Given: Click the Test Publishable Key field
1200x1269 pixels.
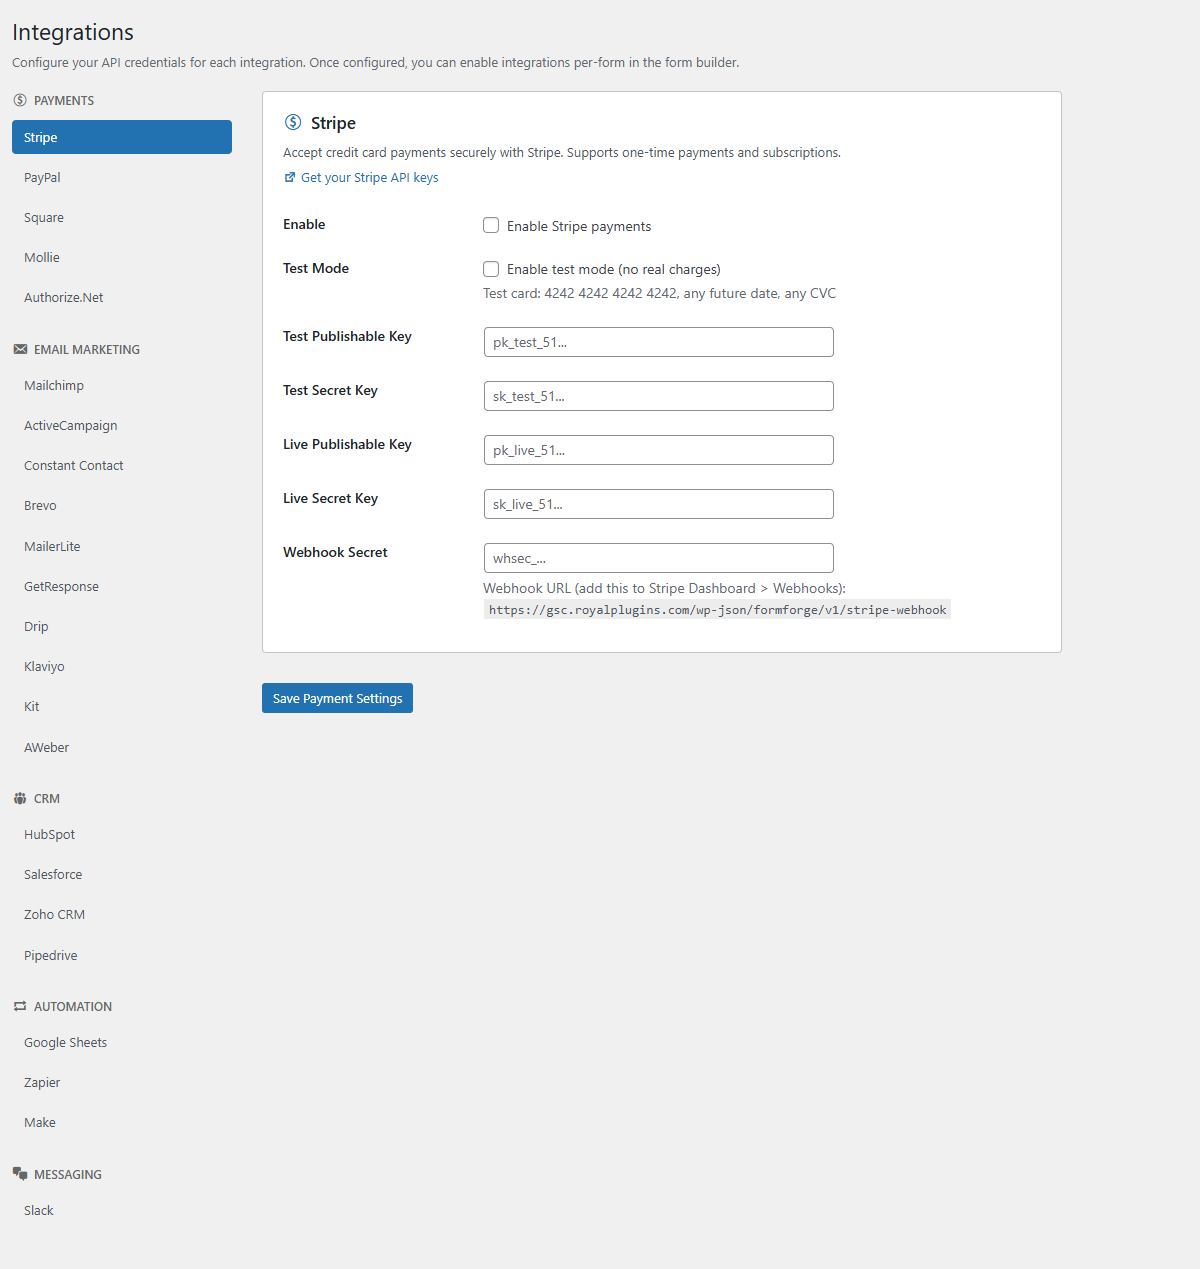Looking at the screenshot, I should pyautogui.click(x=658, y=342).
